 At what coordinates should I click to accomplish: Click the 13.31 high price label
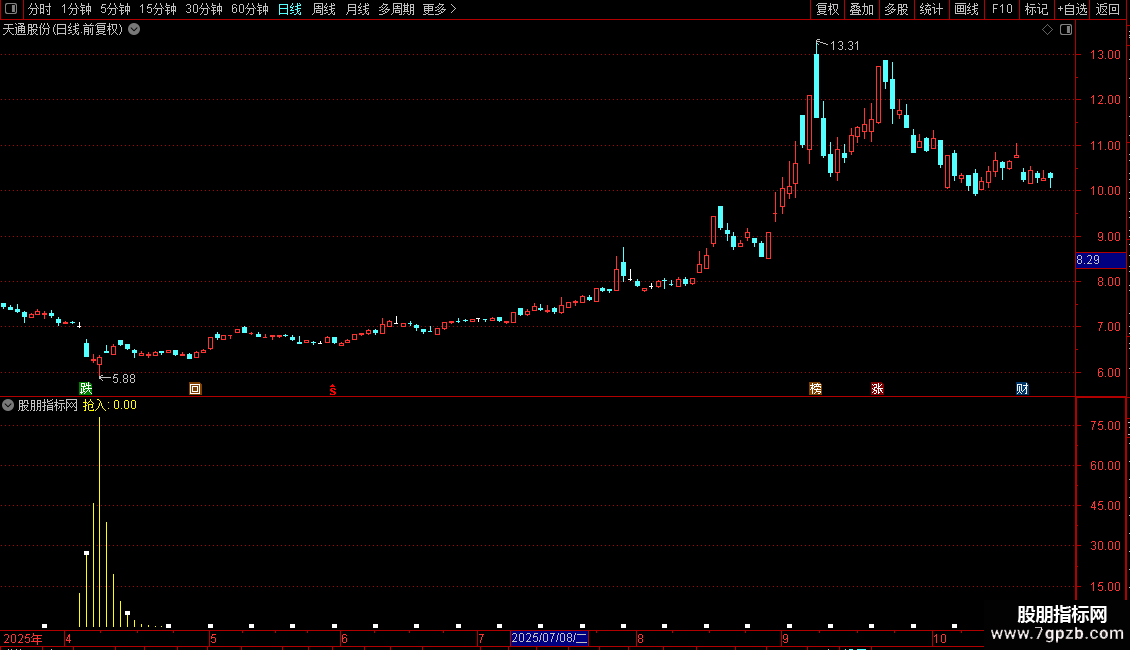845,46
